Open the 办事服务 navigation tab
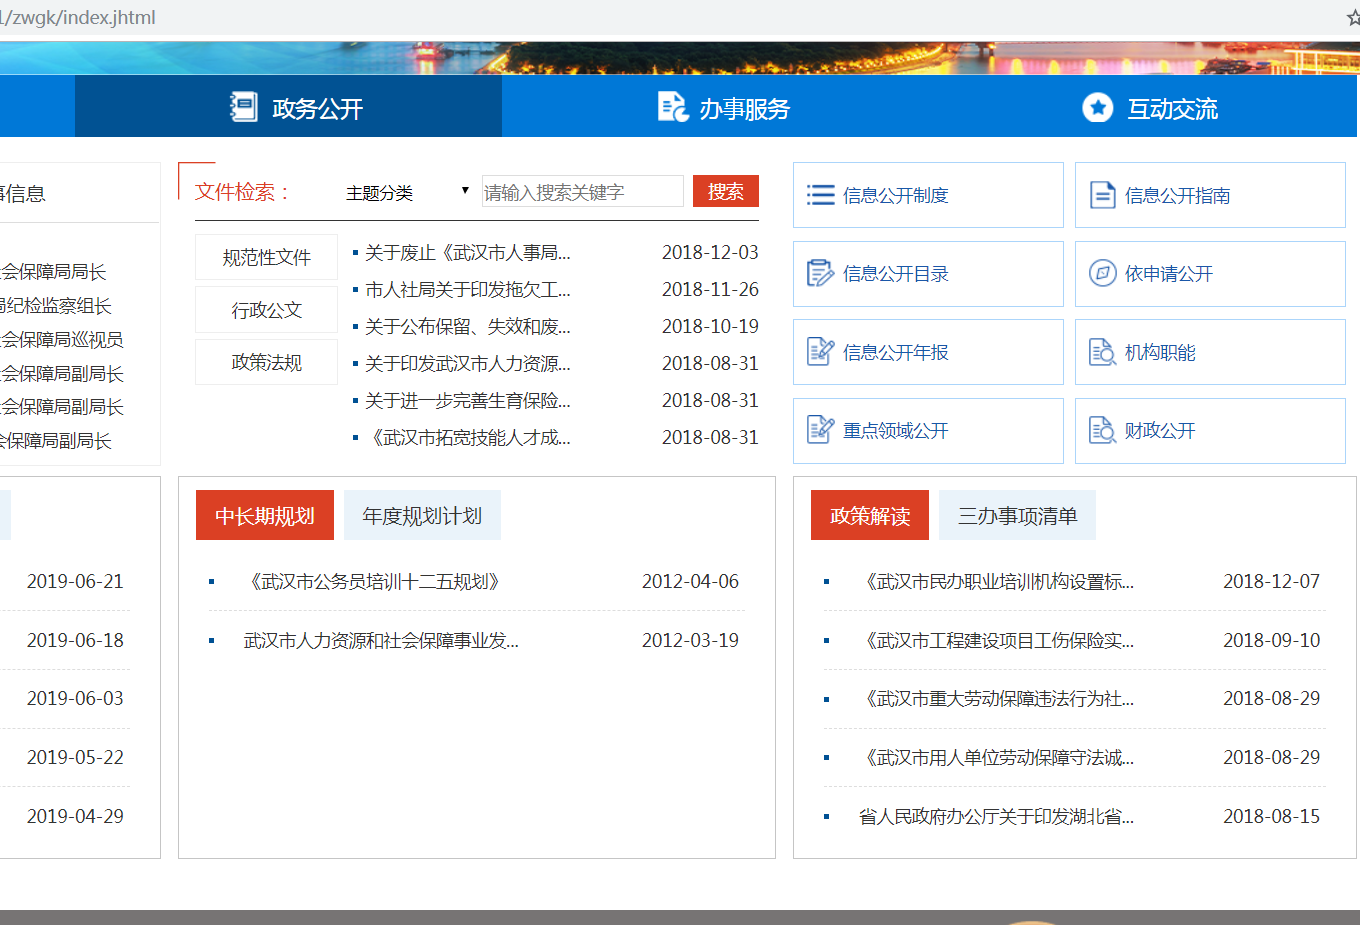The width and height of the screenshot is (1360, 925). (x=724, y=108)
